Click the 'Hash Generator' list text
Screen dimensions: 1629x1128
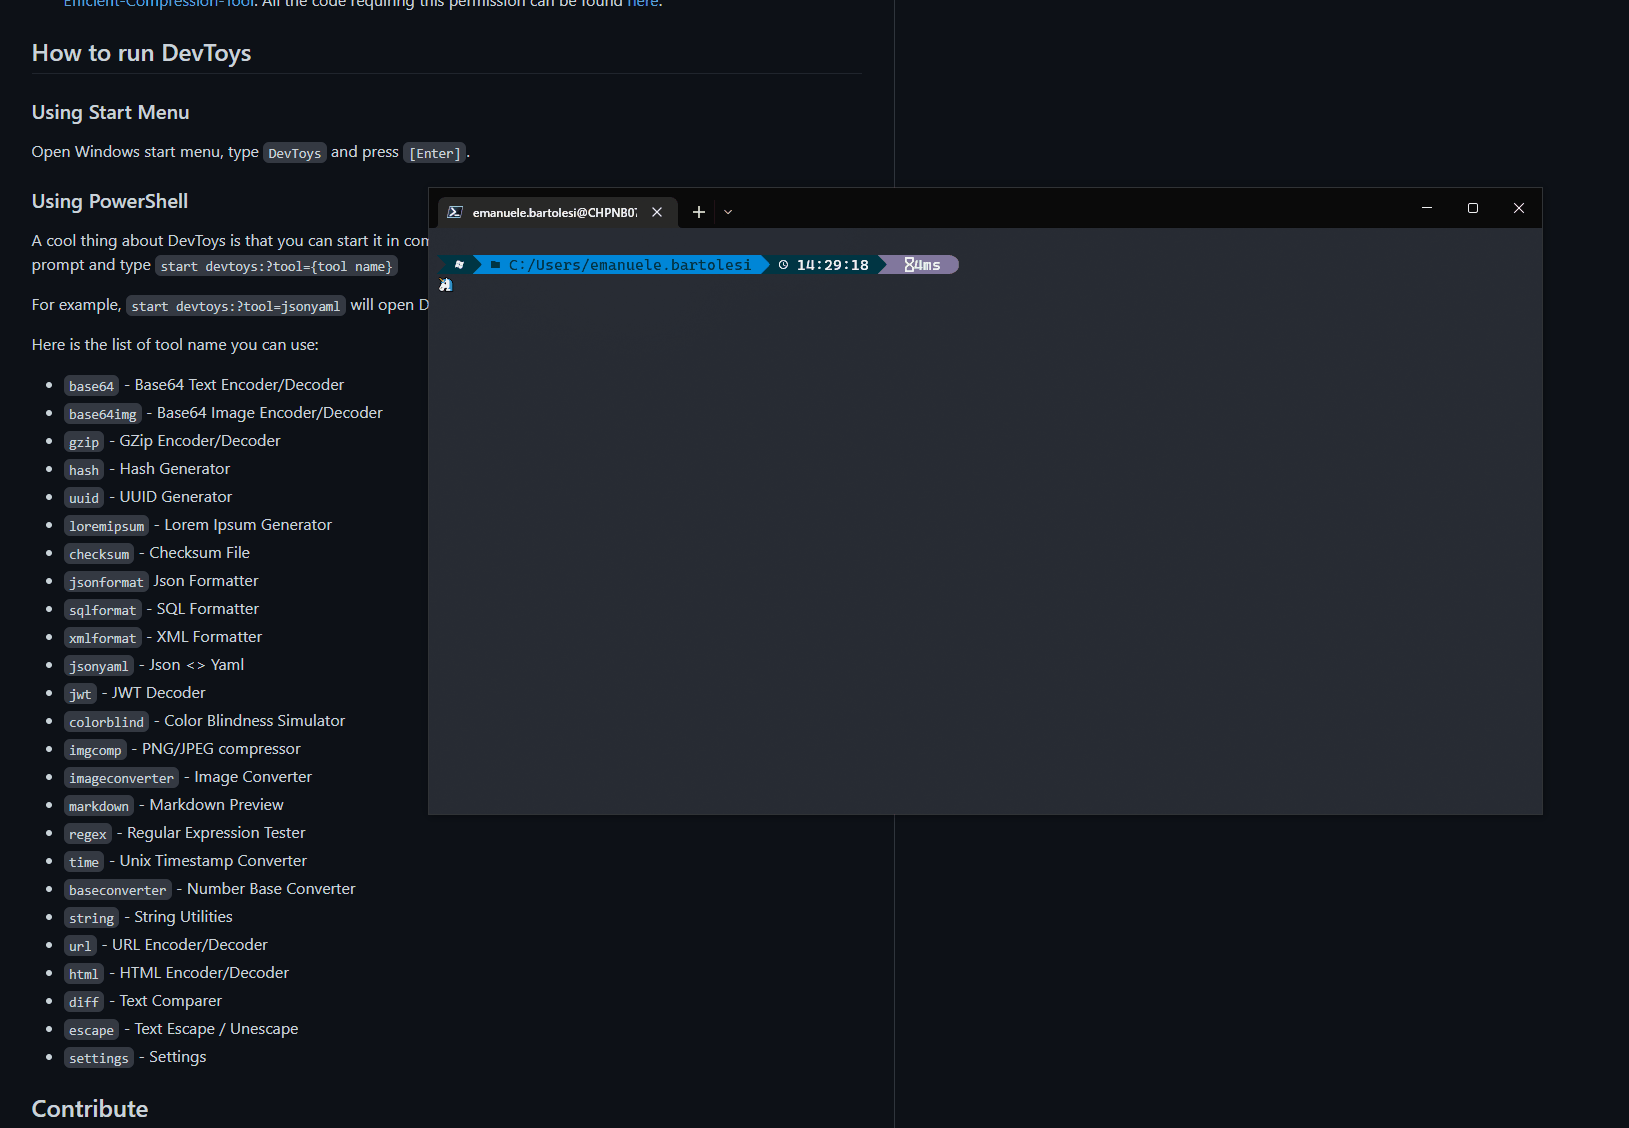175,469
